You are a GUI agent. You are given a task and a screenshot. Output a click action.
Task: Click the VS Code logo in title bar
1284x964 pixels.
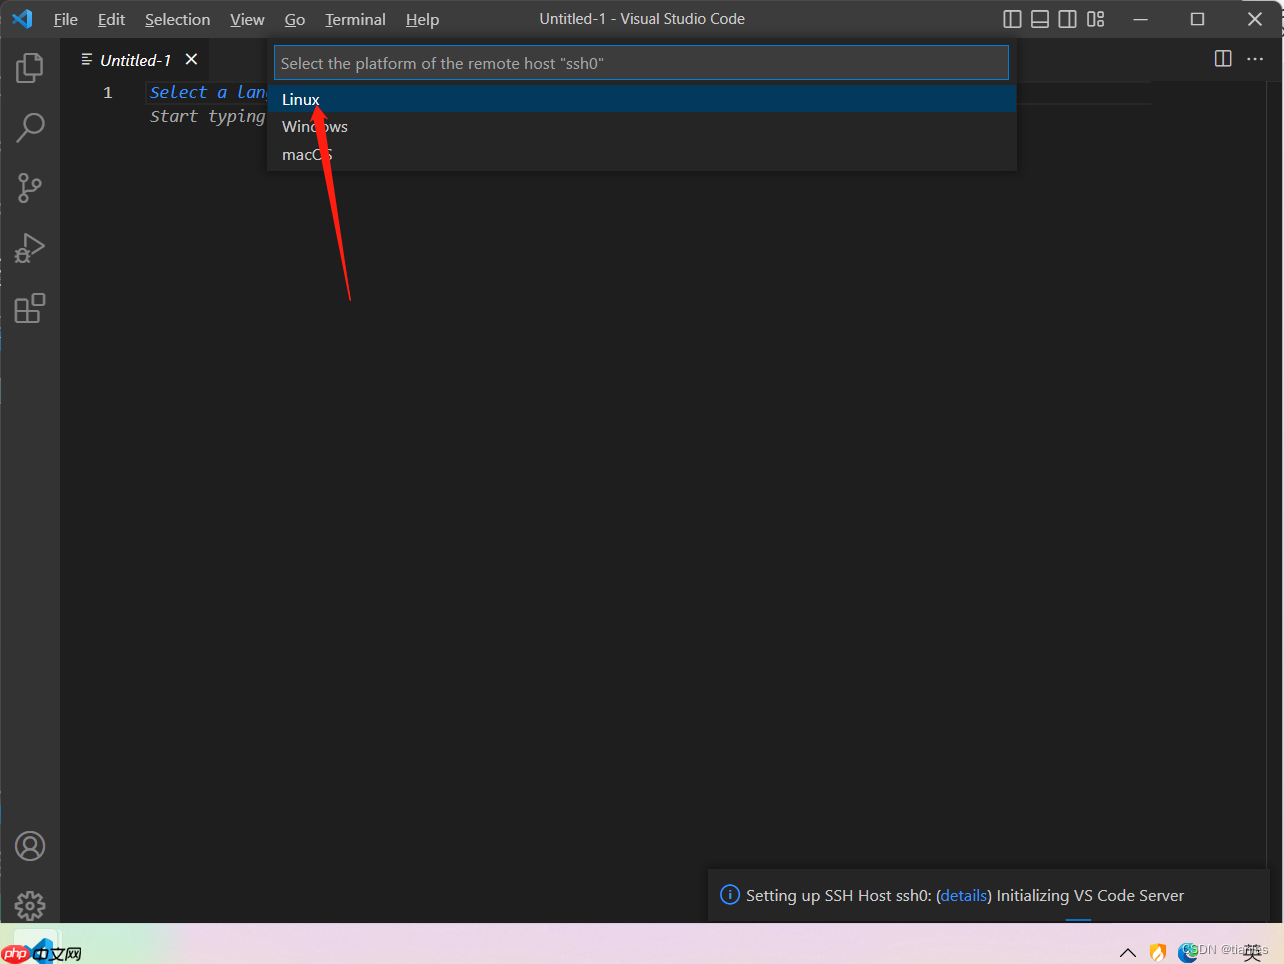22,19
